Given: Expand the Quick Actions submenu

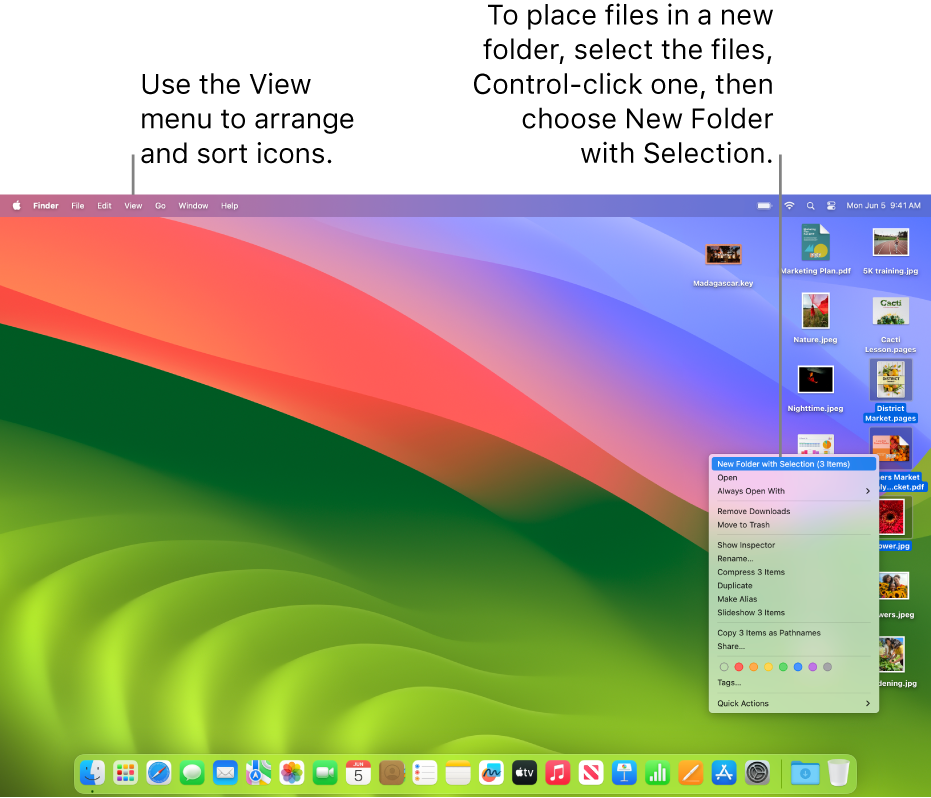Looking at the screenshot, I should (x=794, y=703).
